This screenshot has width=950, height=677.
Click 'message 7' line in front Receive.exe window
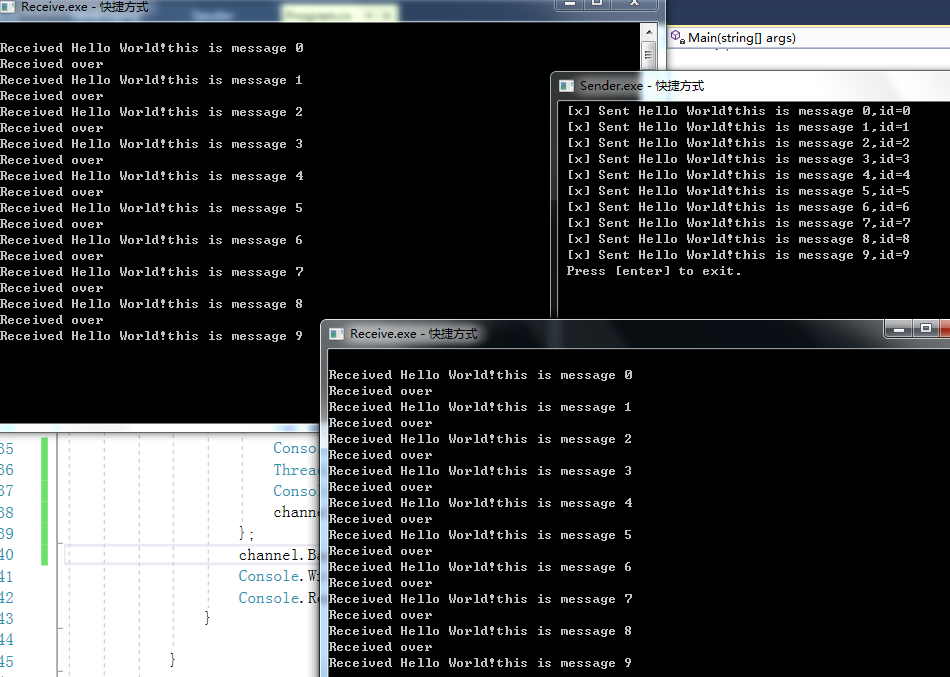pos(480,599)
